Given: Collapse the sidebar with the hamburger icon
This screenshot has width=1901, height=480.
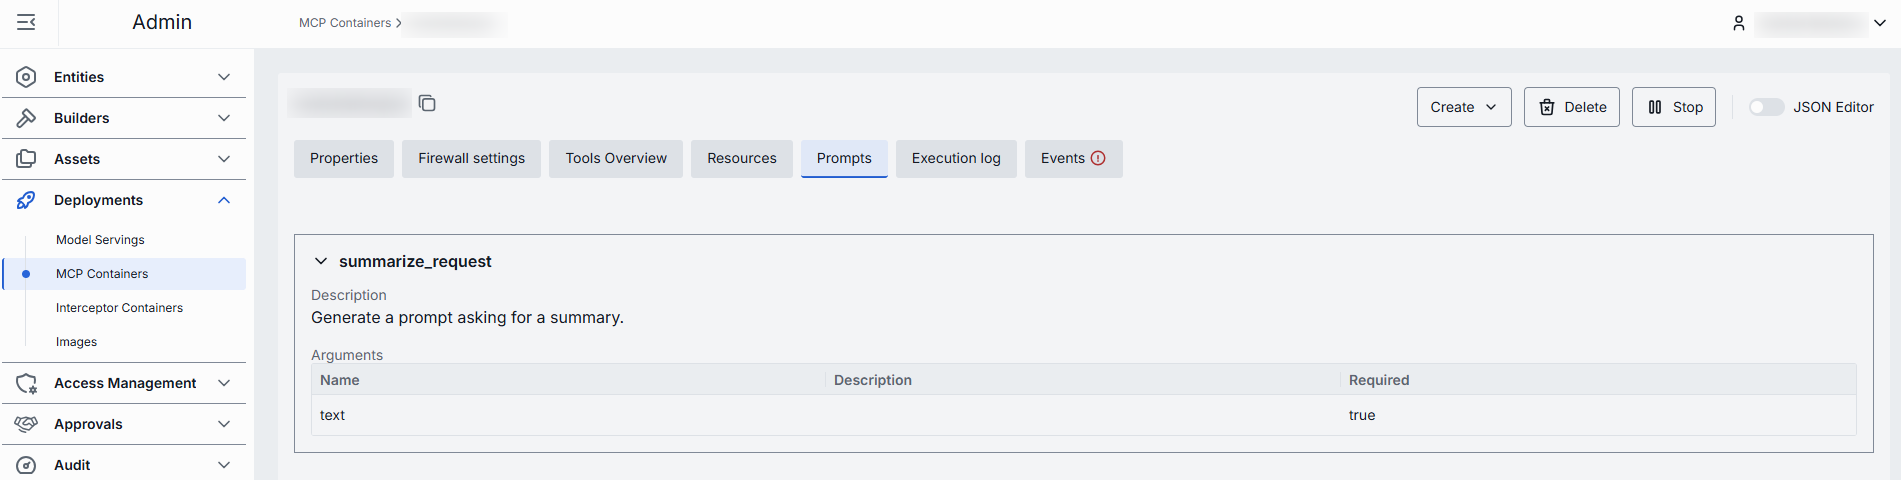Looking at the screenshot, I should (x=26, y=22).
